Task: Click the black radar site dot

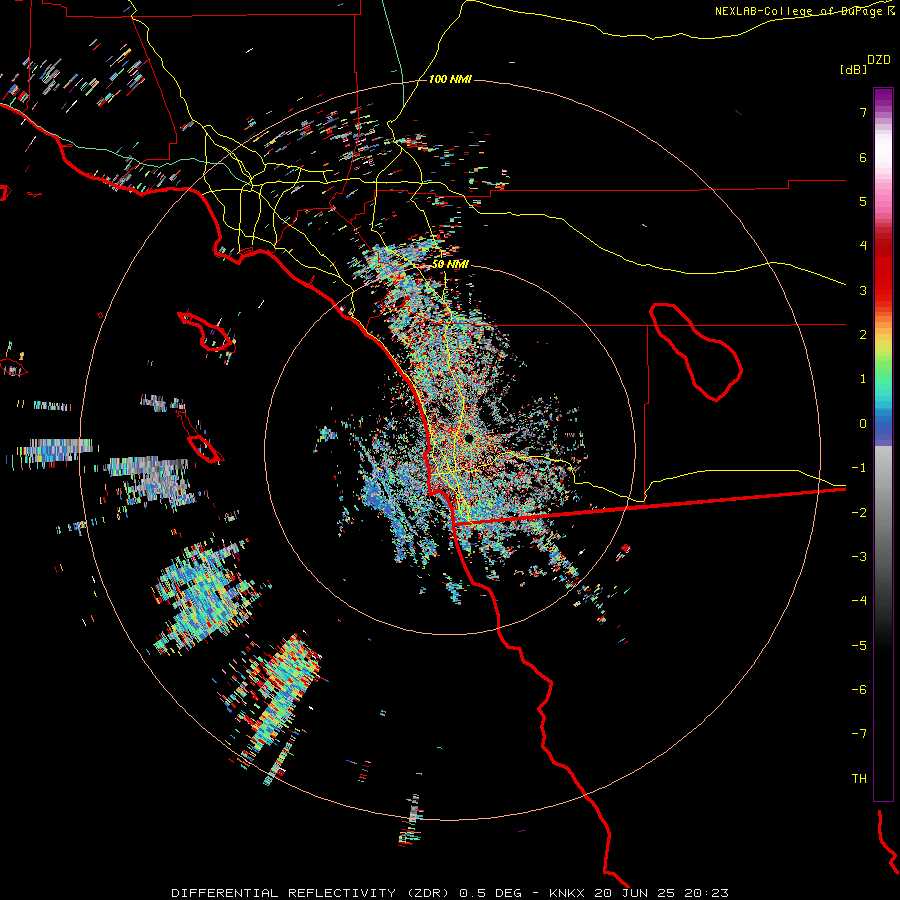Action: tap(469, 439)
